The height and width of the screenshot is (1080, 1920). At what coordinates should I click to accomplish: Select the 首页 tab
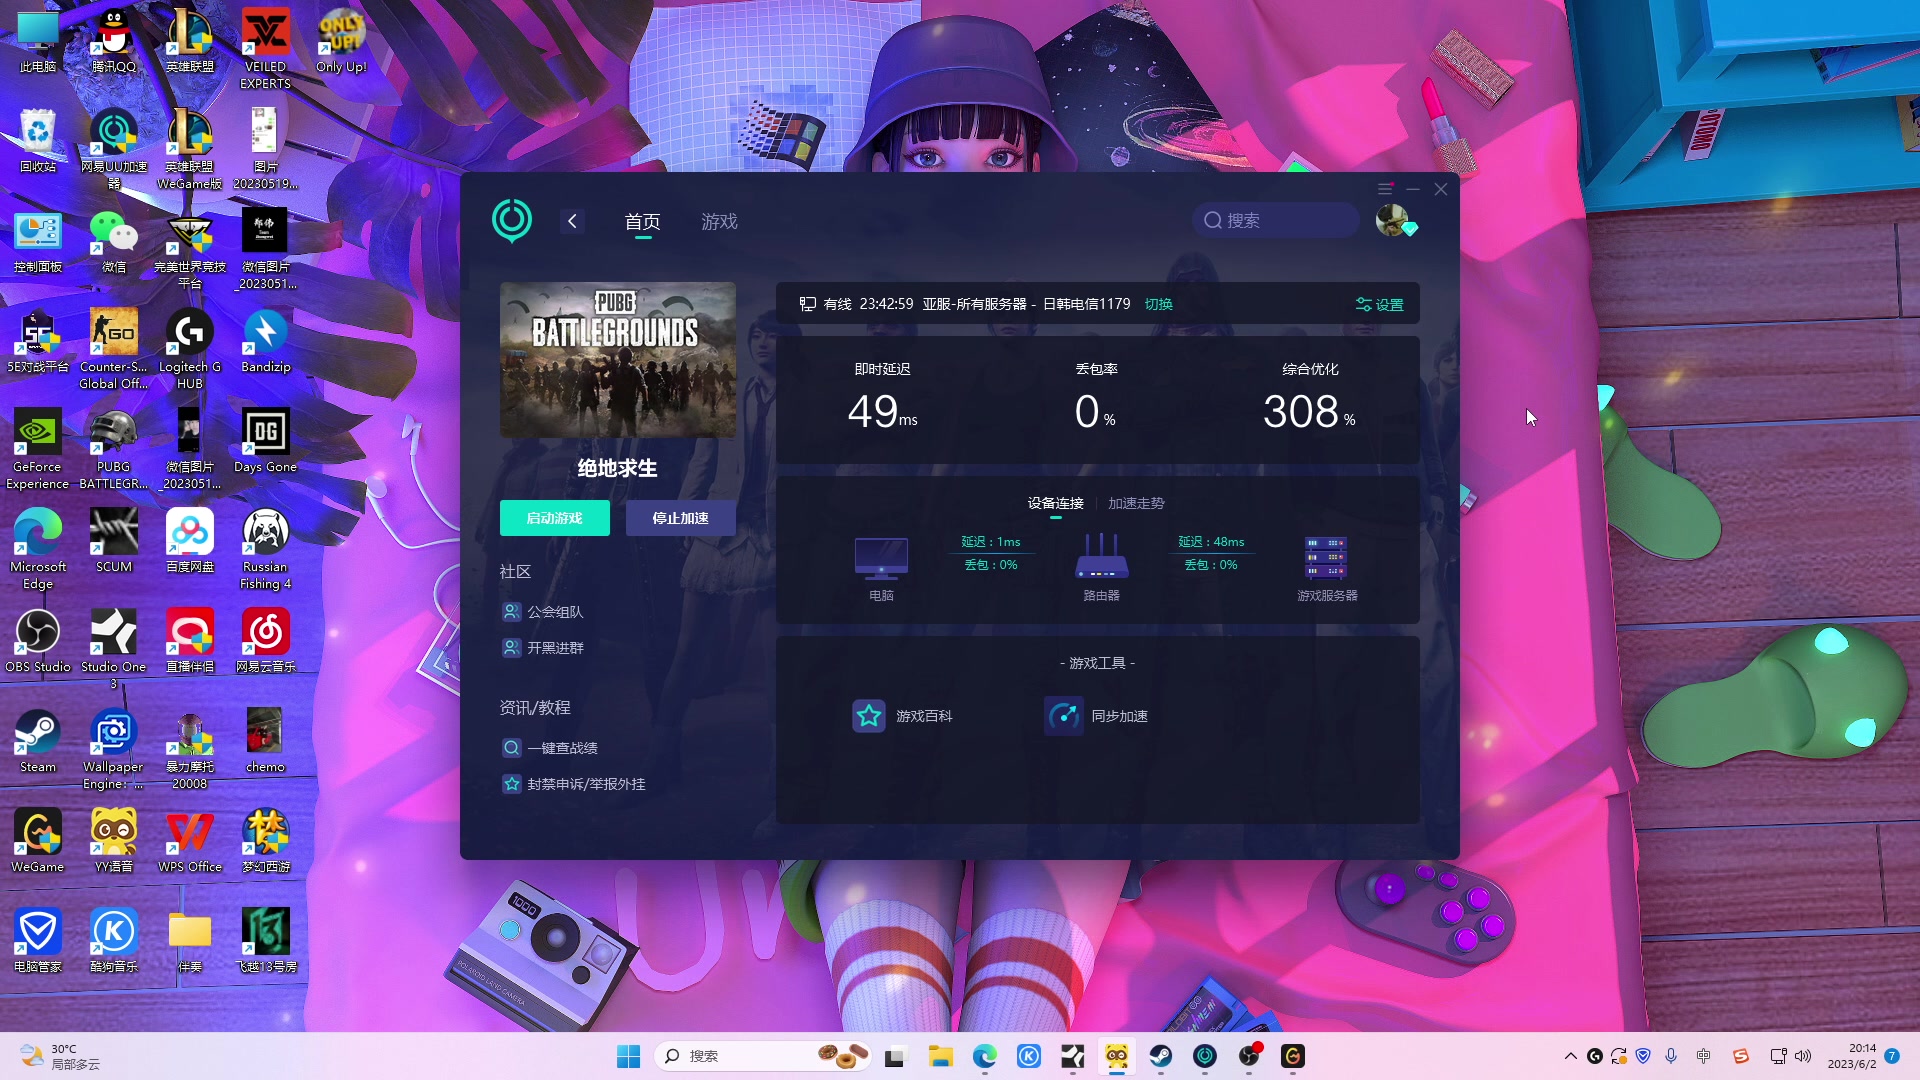click(x=642, y=222)
